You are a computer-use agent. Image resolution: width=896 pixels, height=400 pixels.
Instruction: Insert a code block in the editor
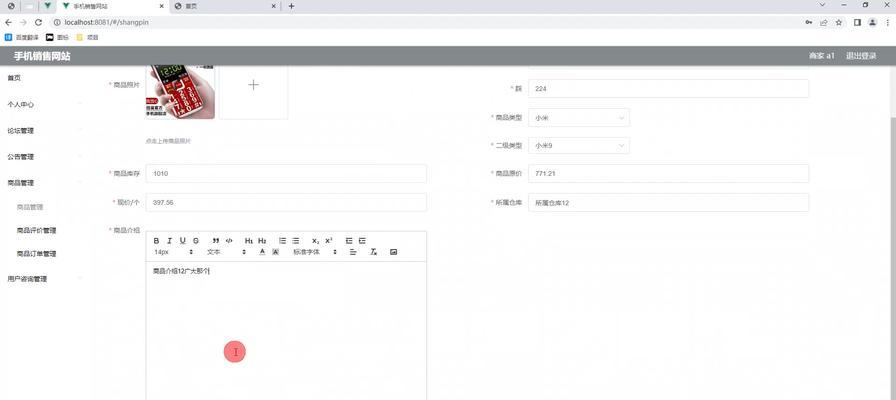229,241
